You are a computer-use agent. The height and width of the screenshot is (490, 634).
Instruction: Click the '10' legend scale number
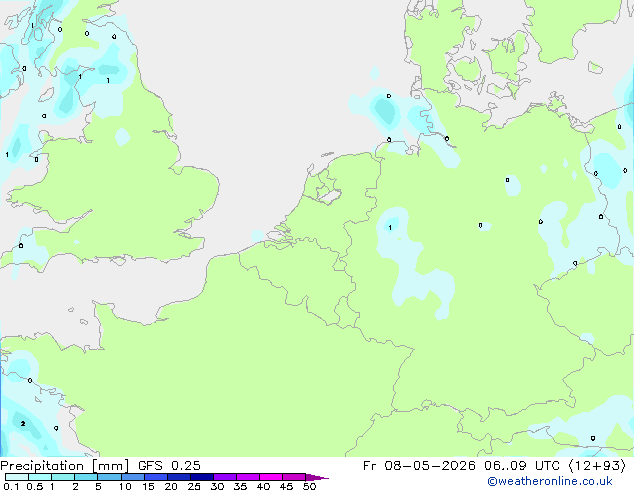click(x=125, y=486)
